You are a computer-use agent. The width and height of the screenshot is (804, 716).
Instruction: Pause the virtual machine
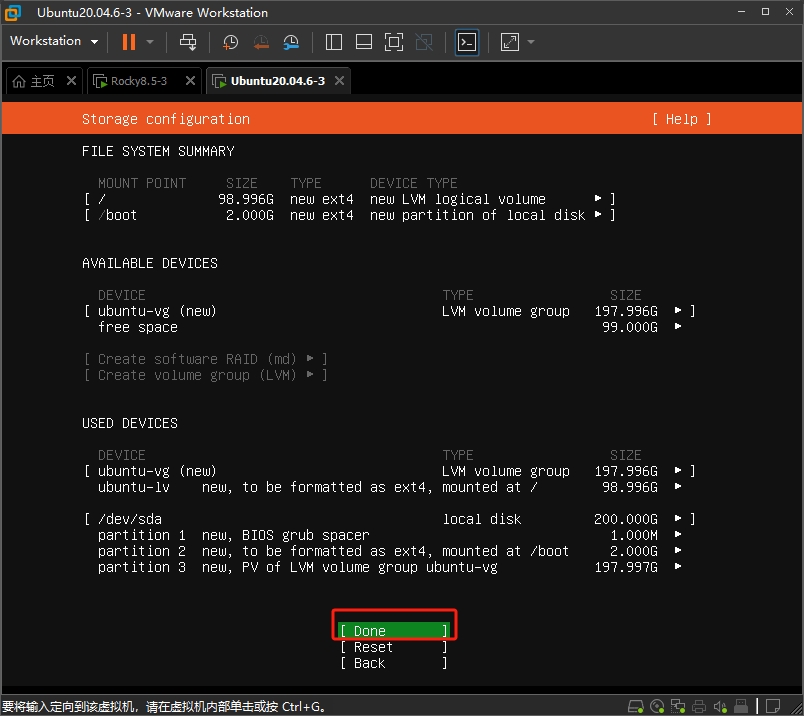129,42
